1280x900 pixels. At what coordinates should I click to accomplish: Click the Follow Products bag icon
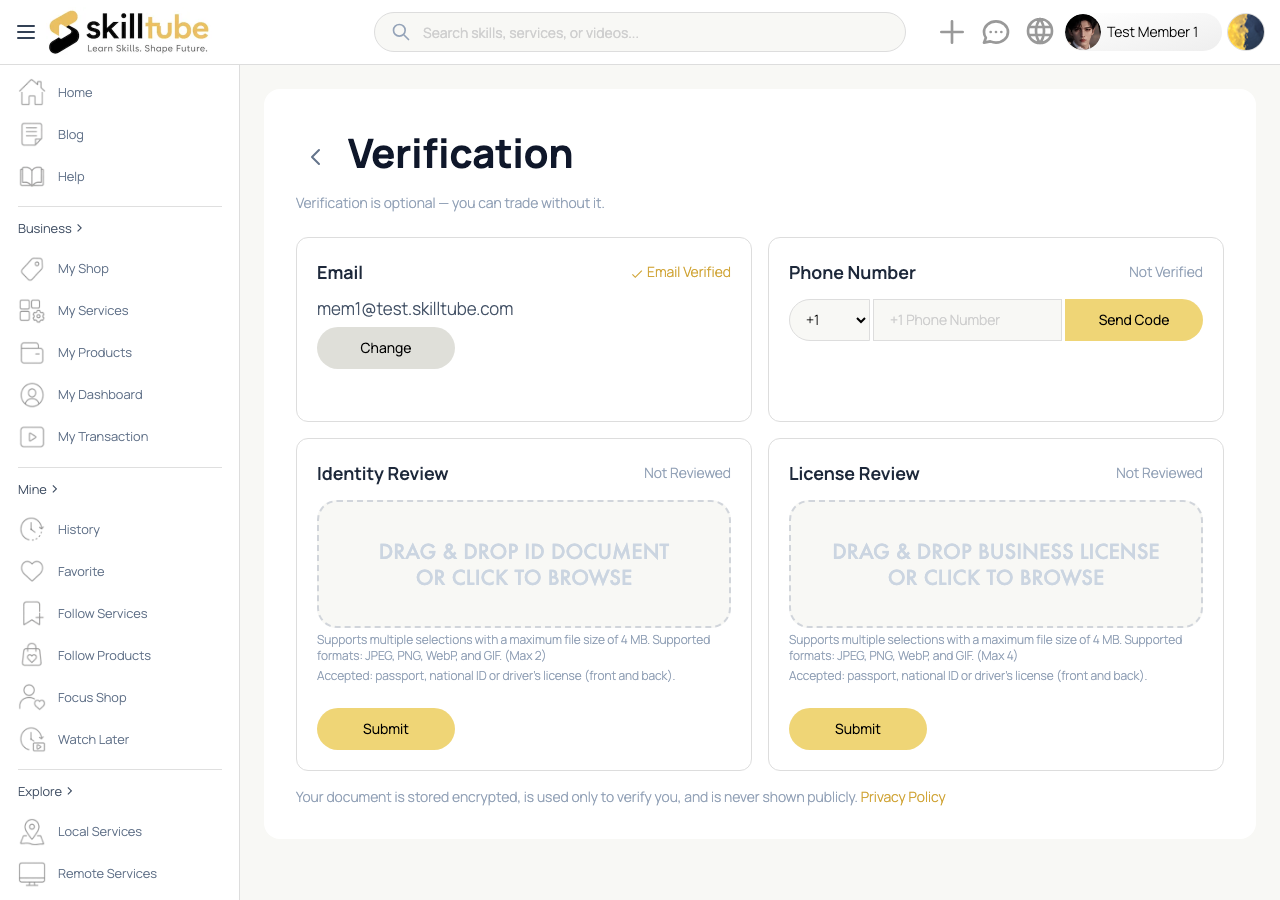pyautogui.click(x=32, y=655)
